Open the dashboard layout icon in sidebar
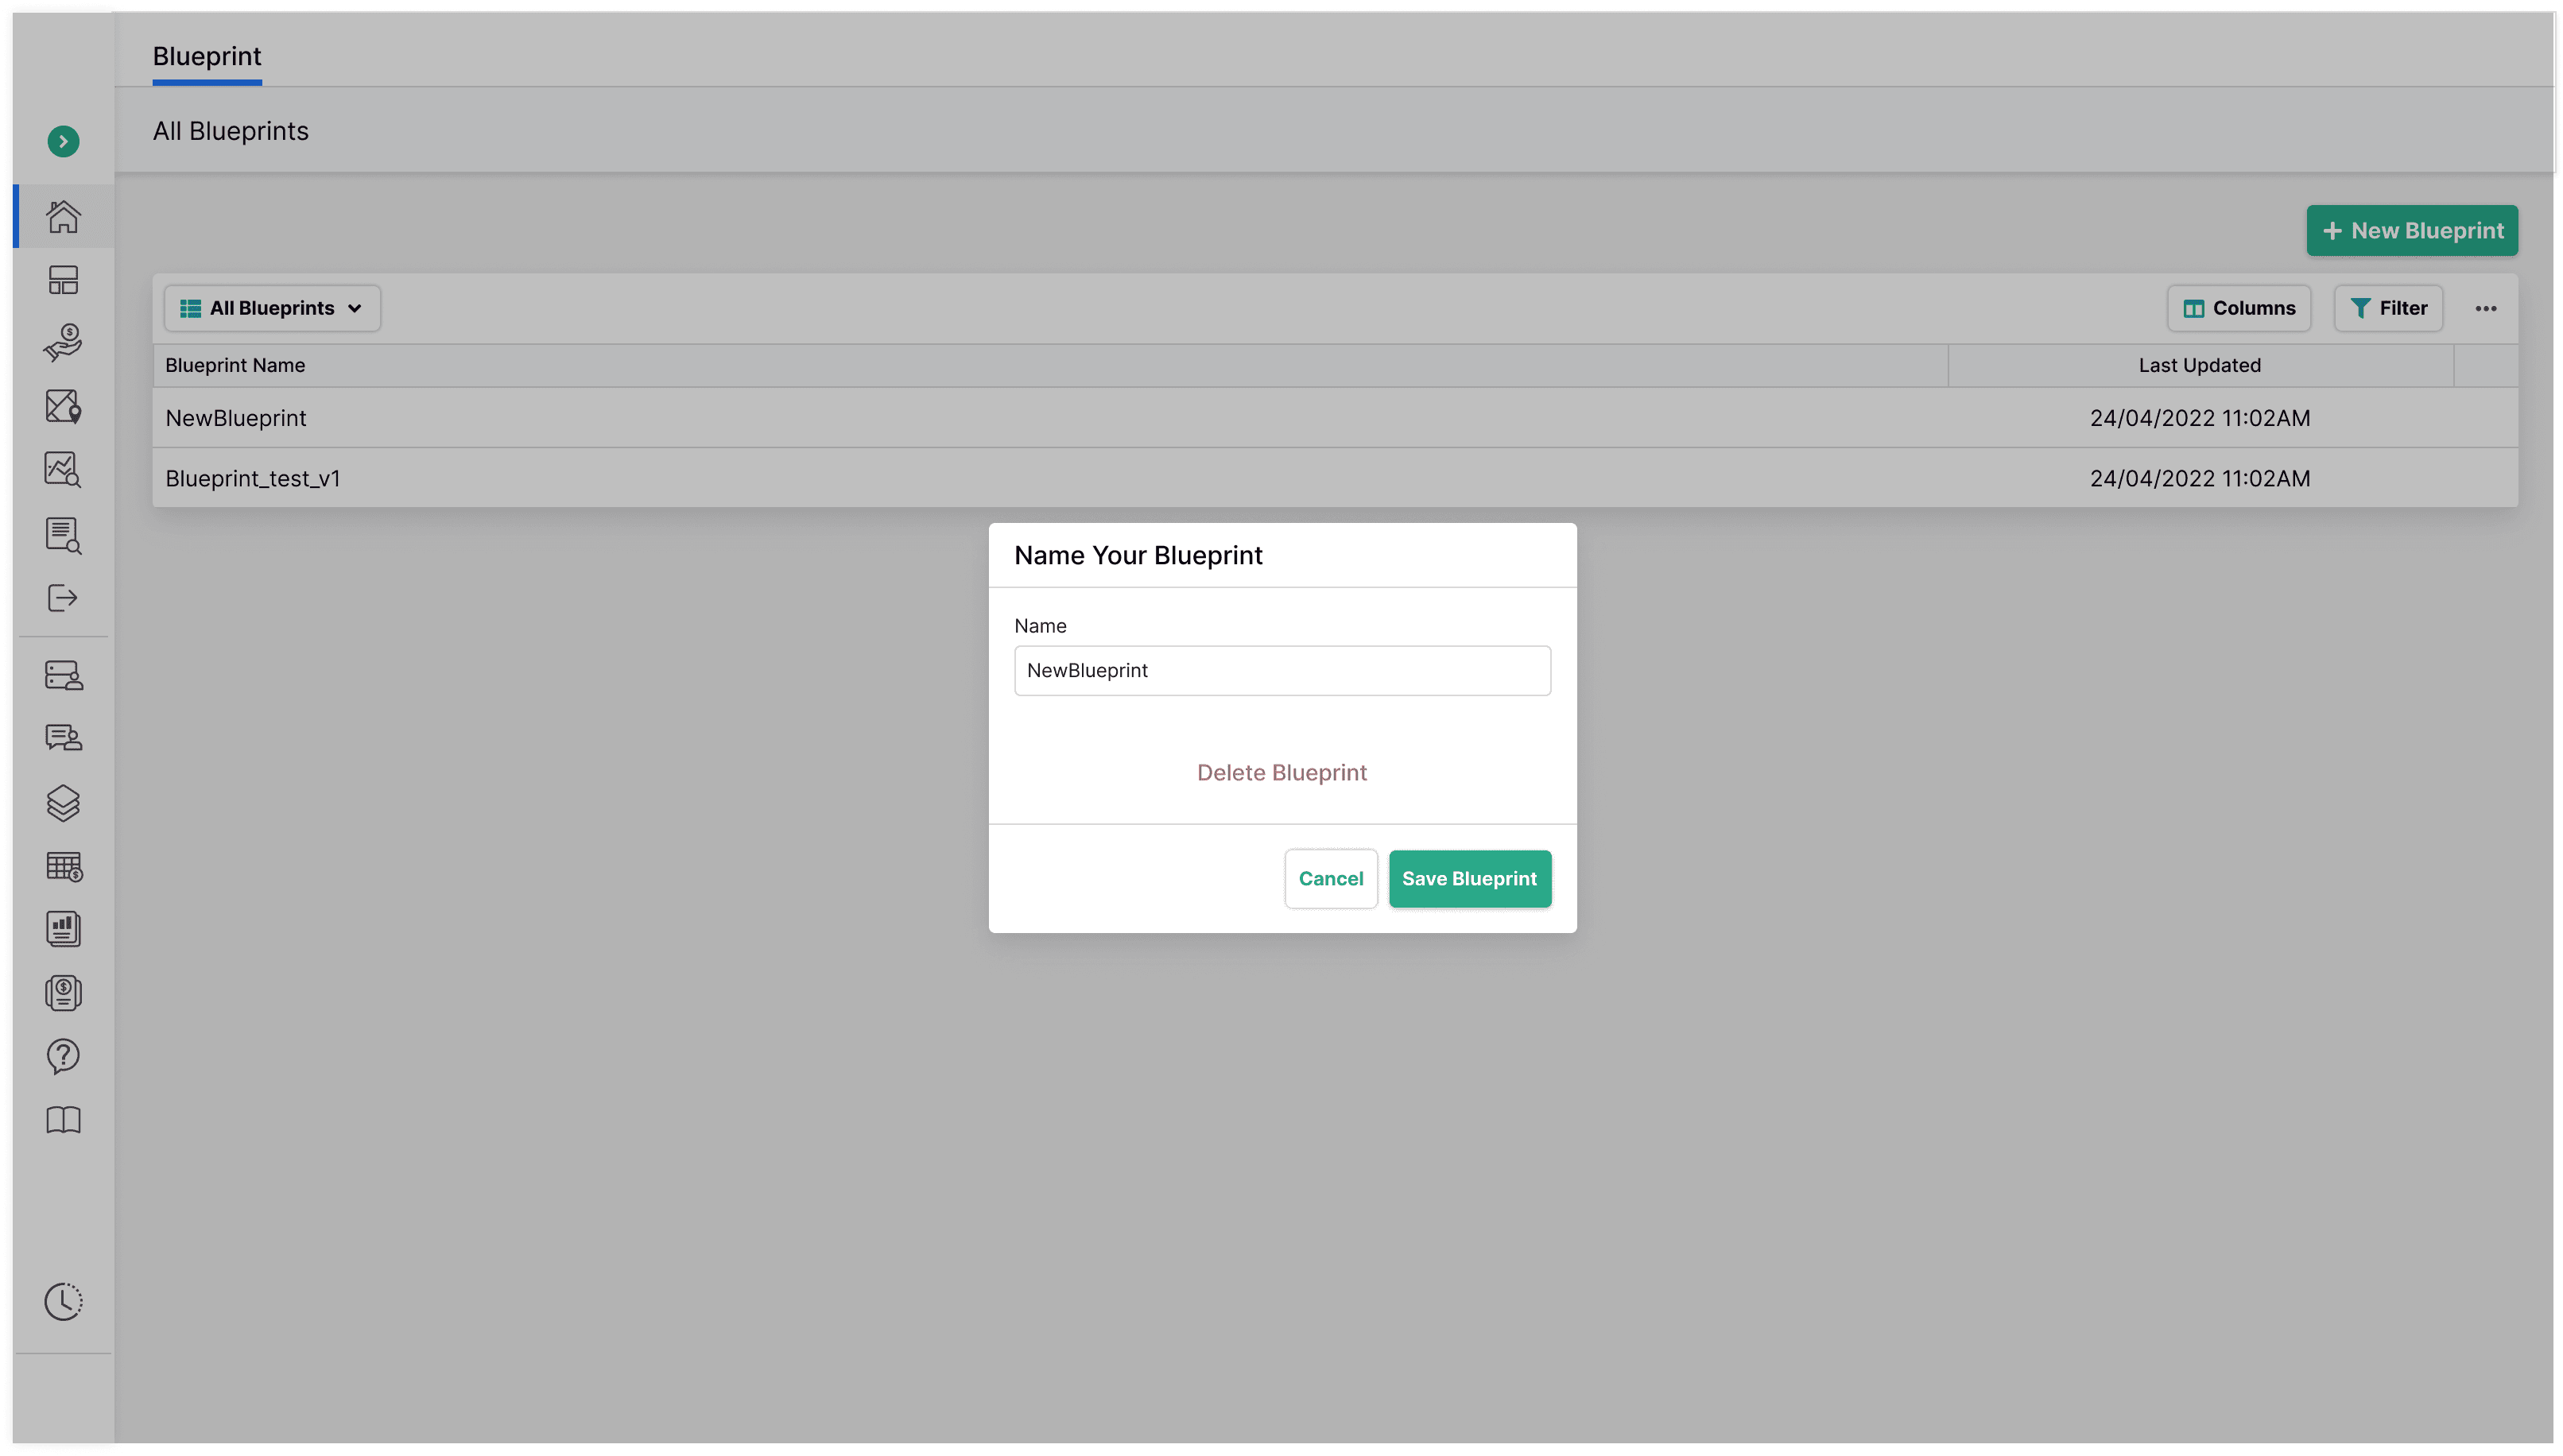The width and height of the screenshot is (2563, 1456). point(63,280)
